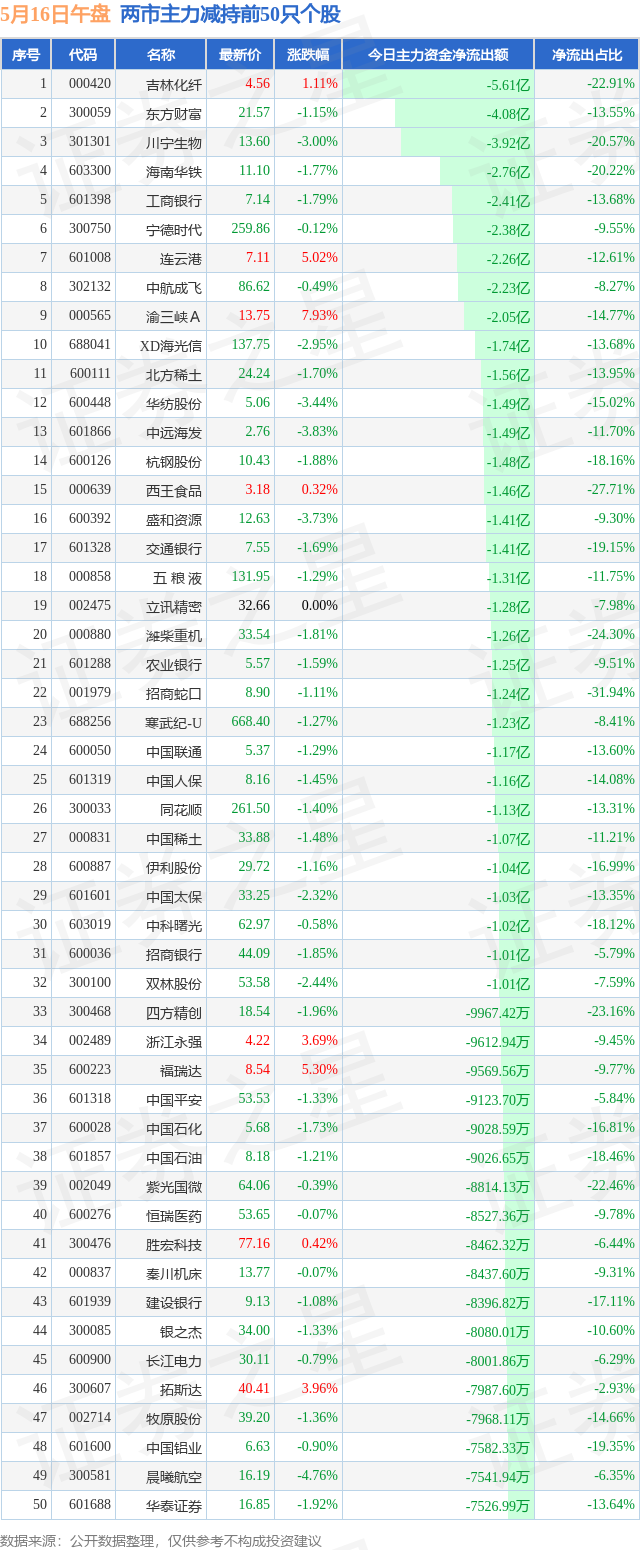
Task: Click the 代码 column header
Action: click(x=84, y=55)
